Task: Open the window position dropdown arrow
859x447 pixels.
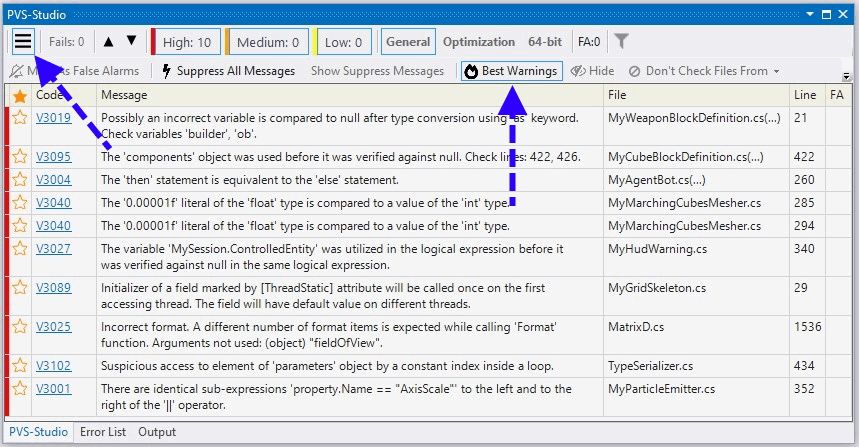Action: click(810, 14)
